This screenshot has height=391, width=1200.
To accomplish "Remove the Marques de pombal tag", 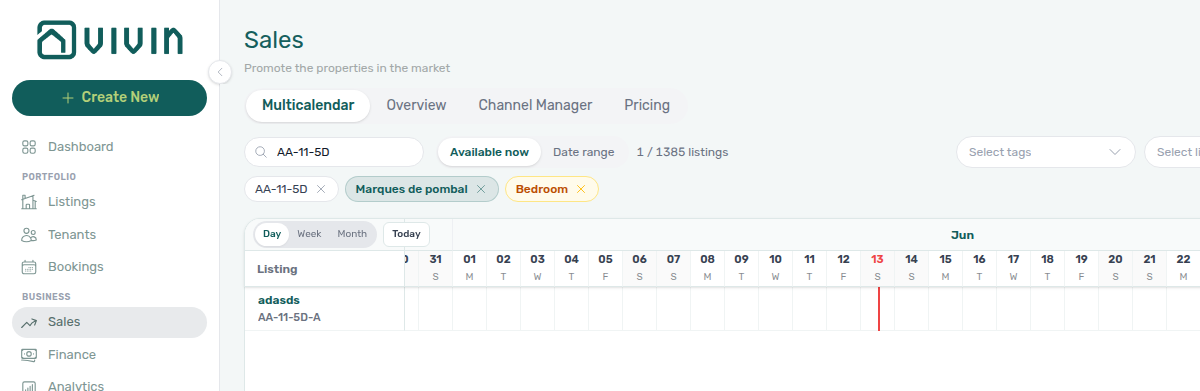I will click(x=481, y=189).
